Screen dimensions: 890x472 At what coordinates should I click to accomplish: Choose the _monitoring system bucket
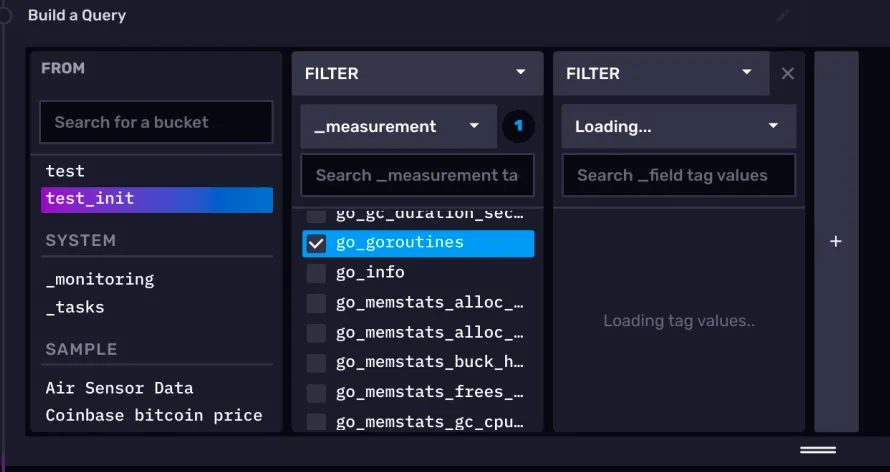(x=100, y=279)
